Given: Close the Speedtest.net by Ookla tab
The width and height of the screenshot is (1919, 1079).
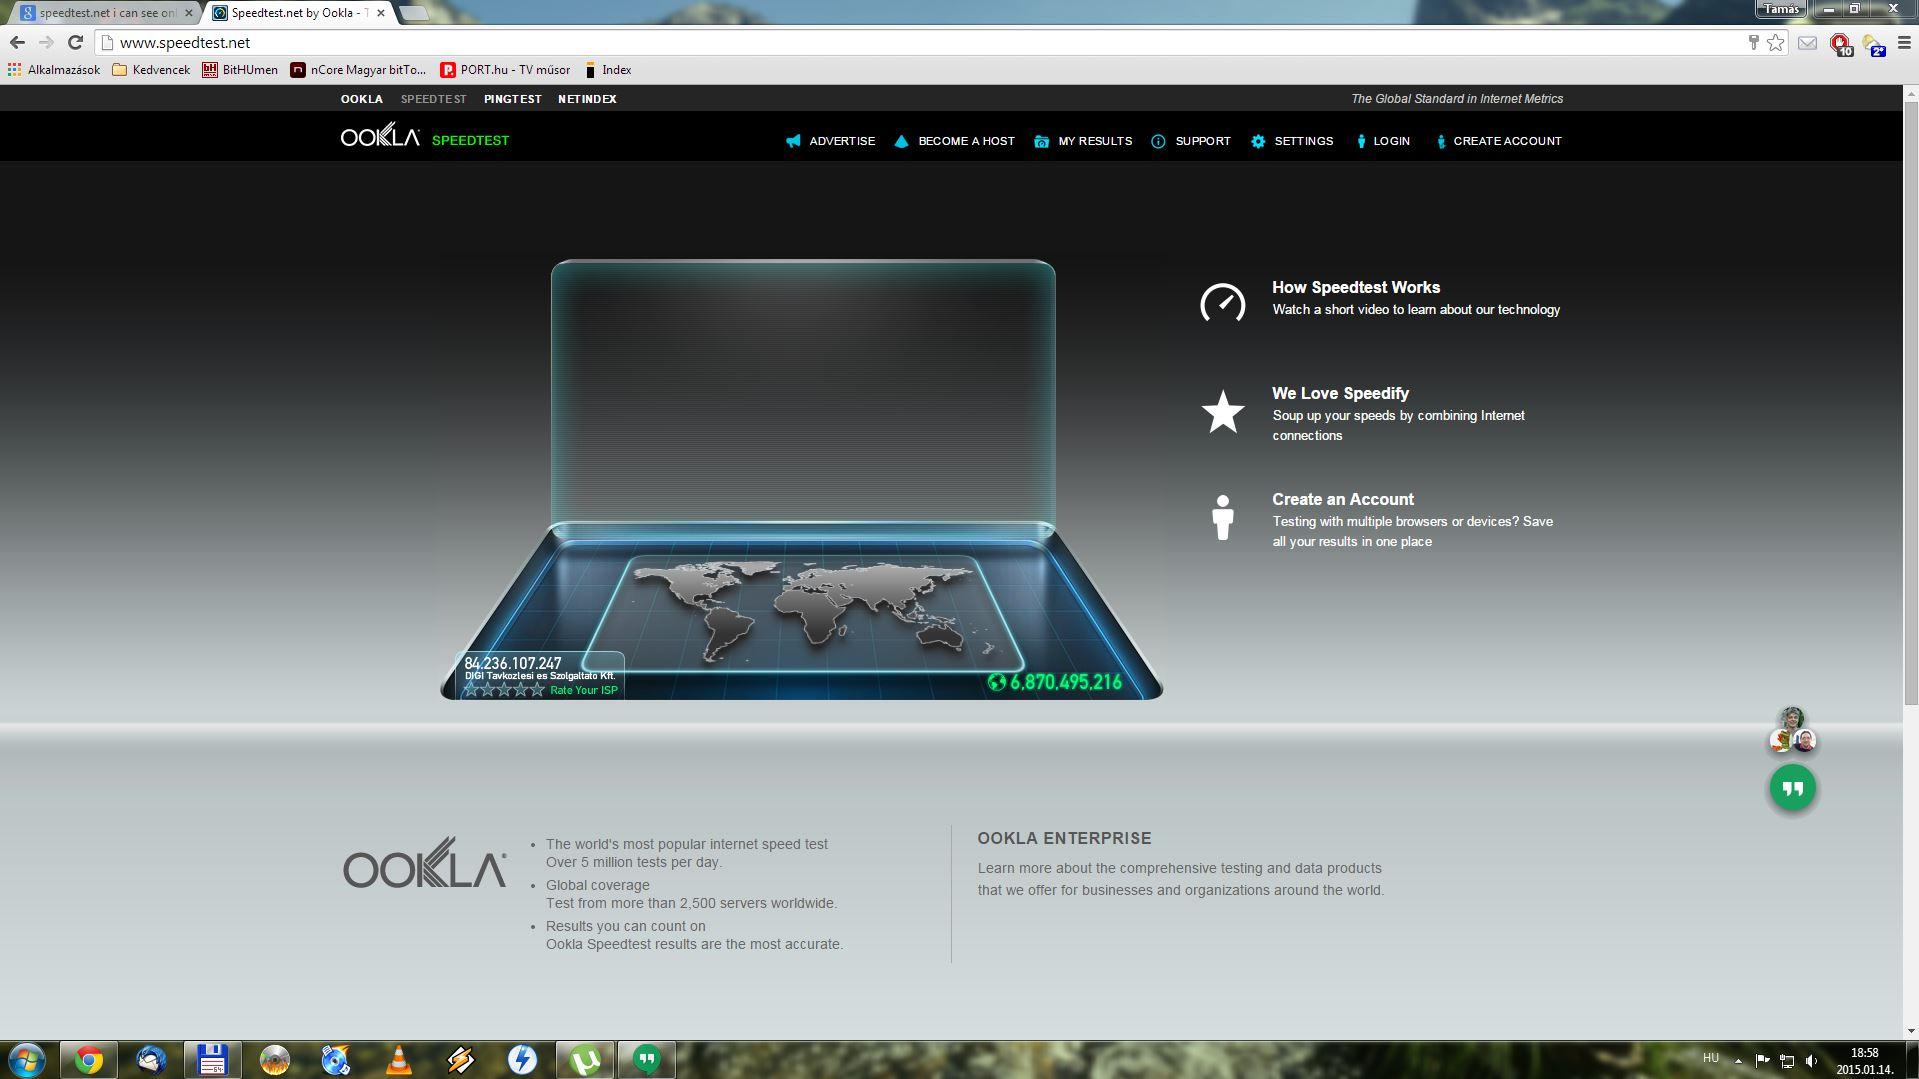Looking at the screenshot, I should coord(380,13).
